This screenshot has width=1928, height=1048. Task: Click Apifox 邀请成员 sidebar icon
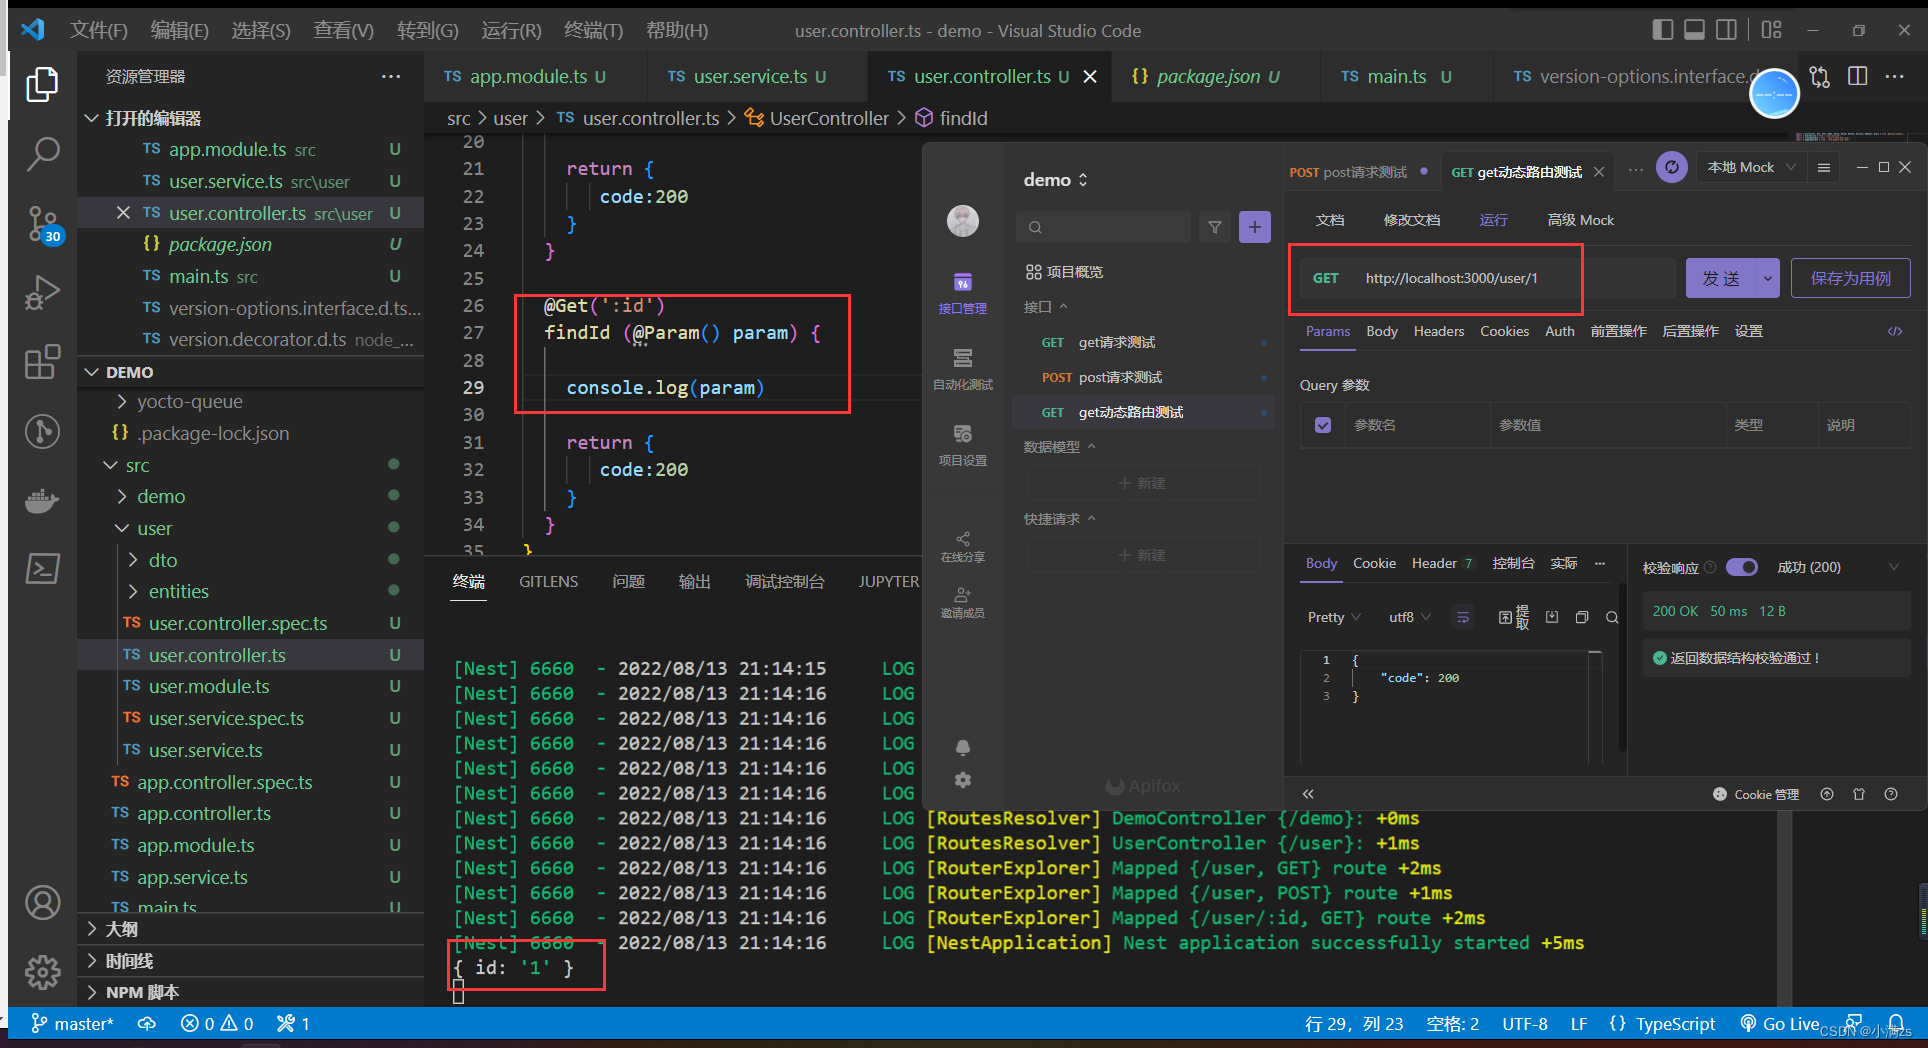coord(962,603)
